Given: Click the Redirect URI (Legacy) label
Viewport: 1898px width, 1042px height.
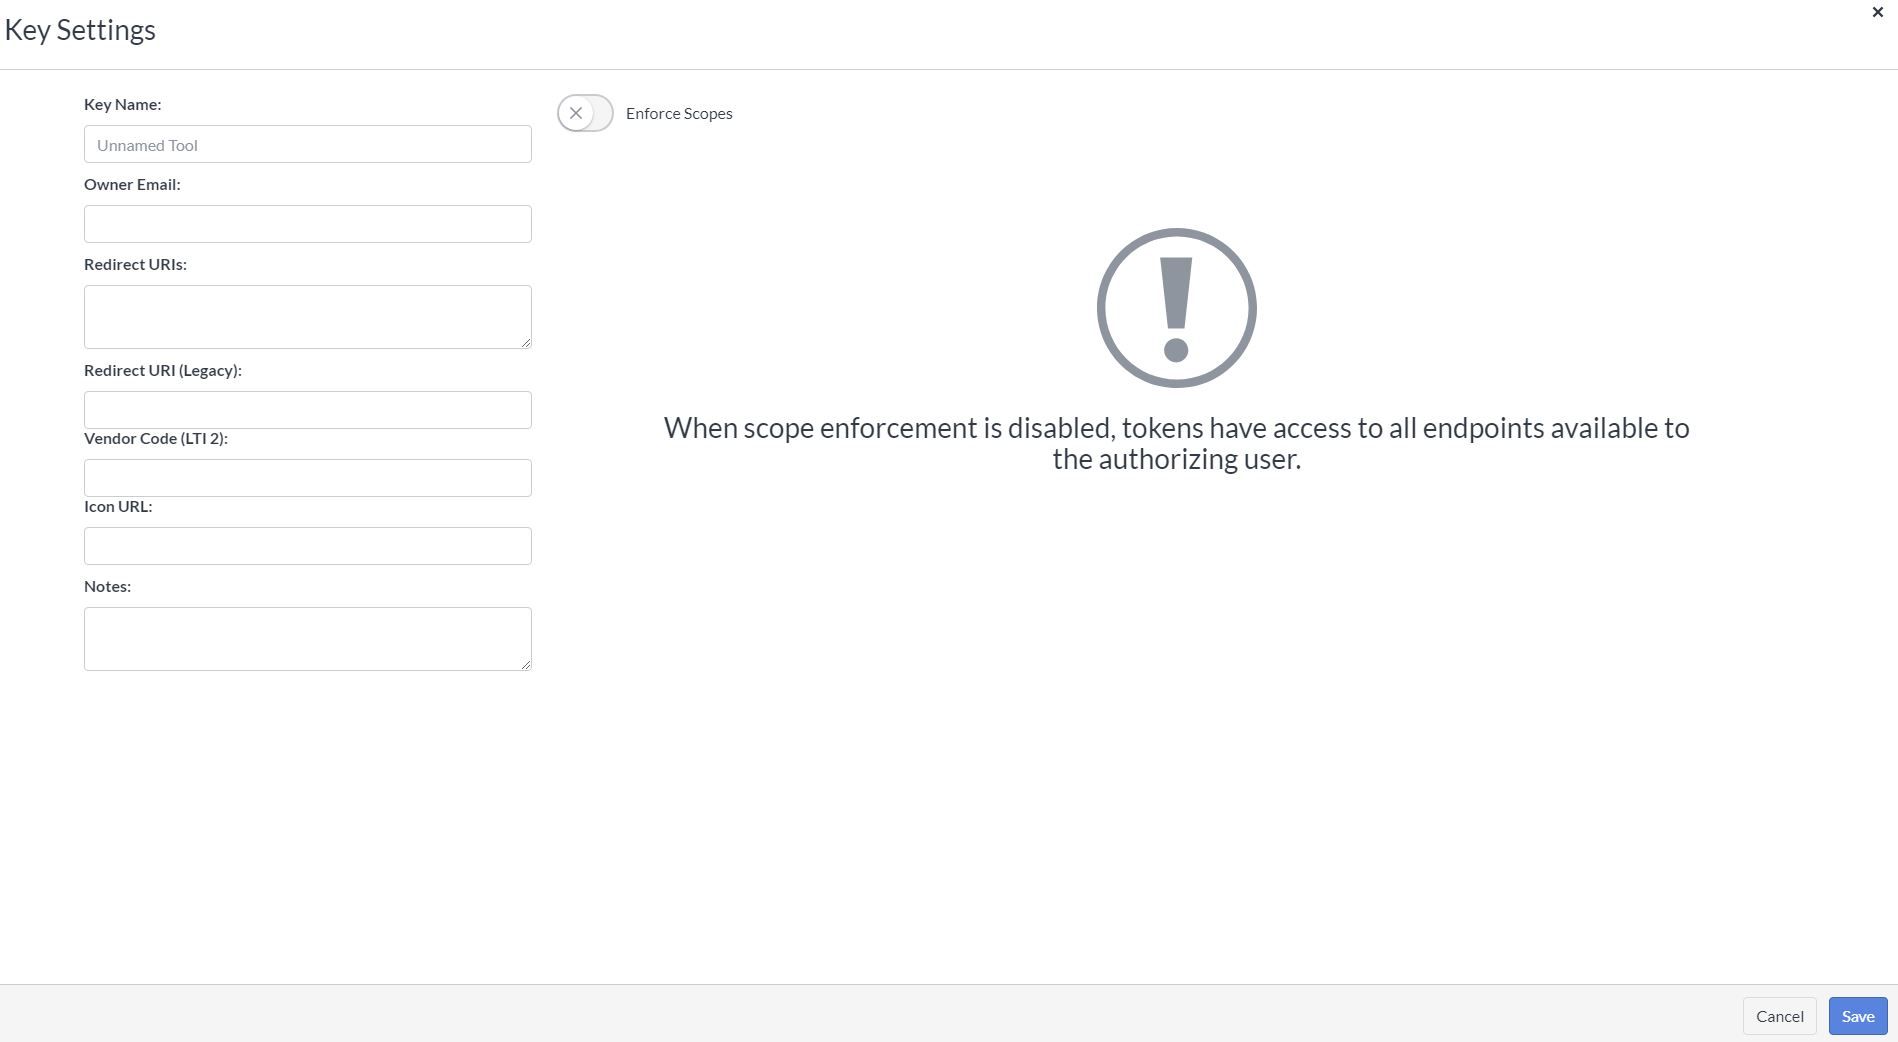Looking at the screenshot, I should [x=163, y=370].
